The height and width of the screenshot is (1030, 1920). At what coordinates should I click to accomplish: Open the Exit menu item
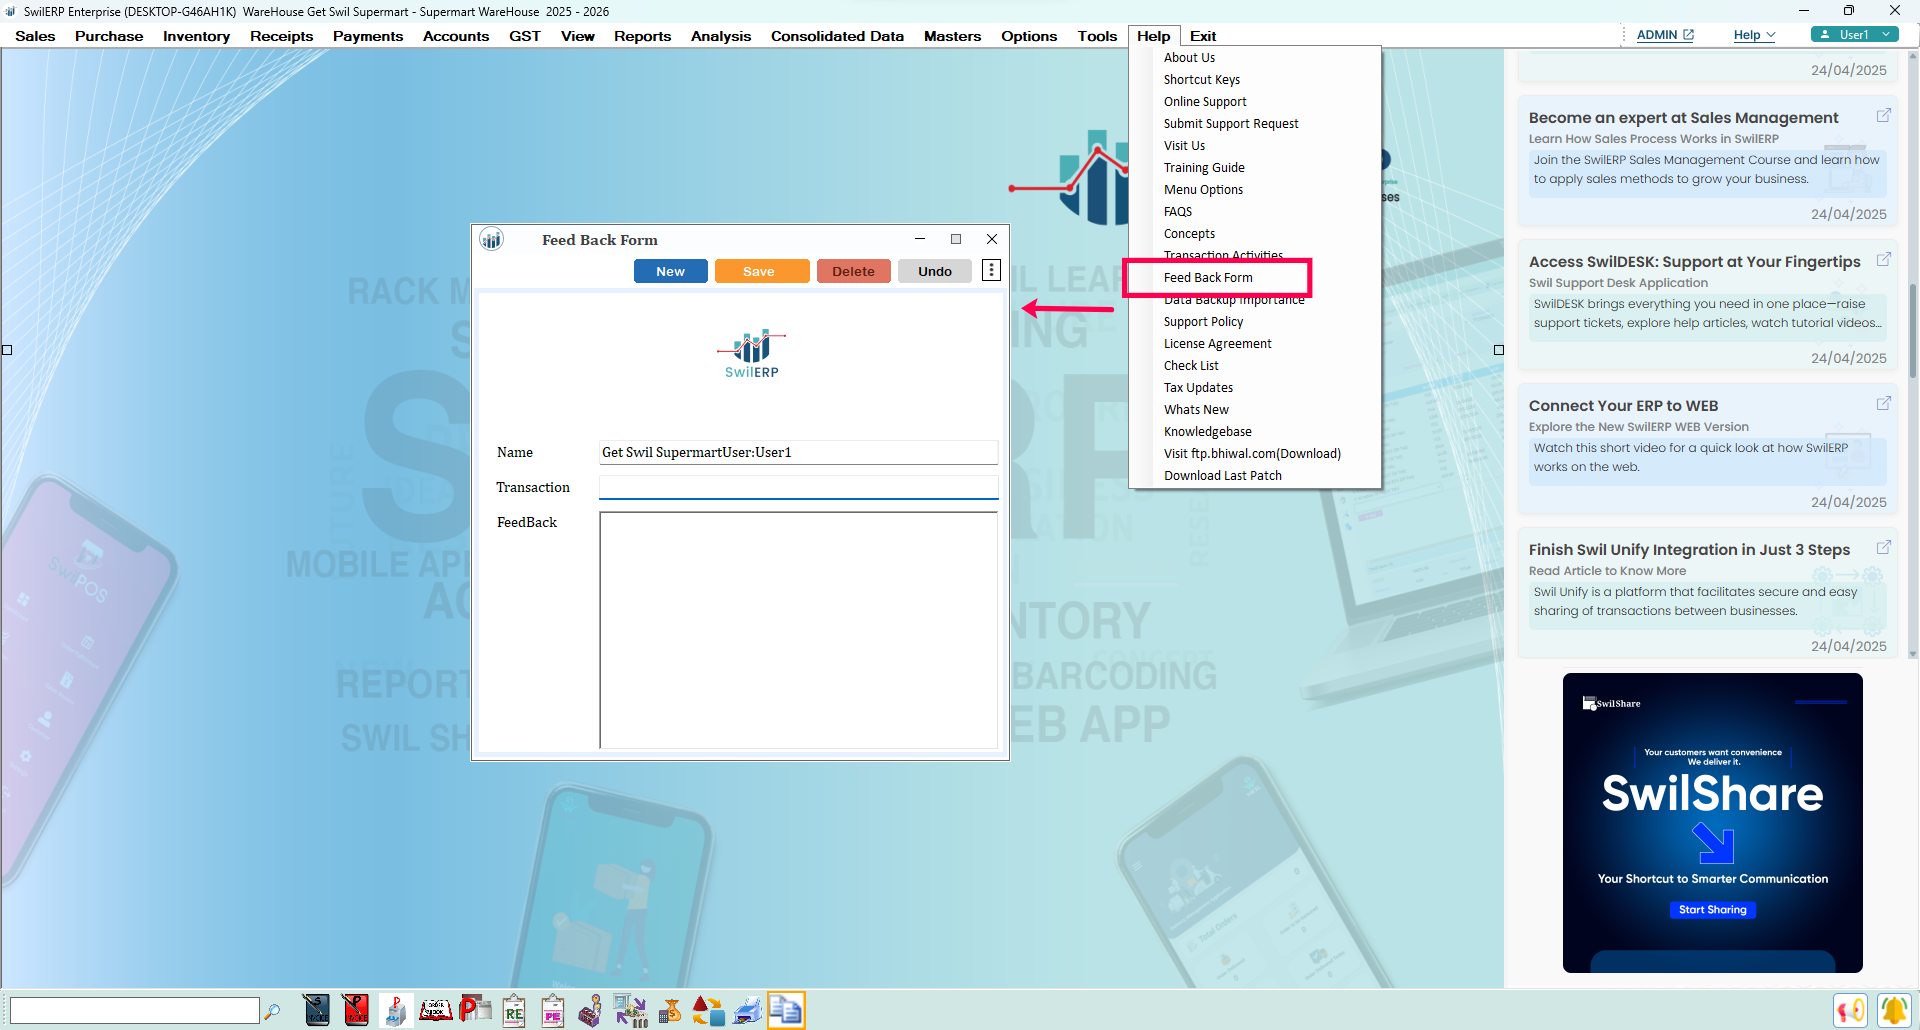pos(1203,36)
